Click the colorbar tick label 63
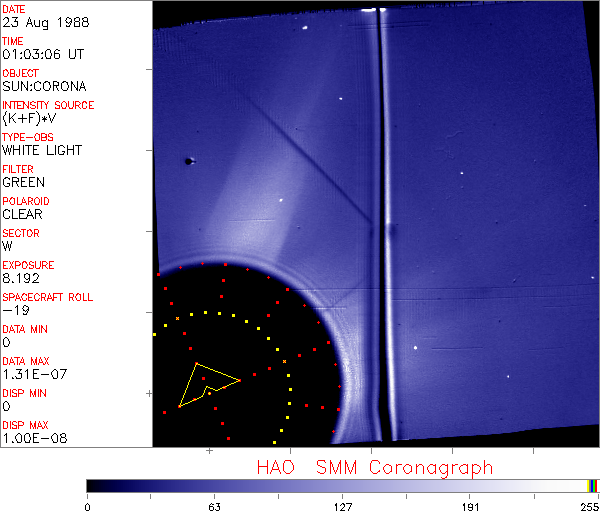This screenshot has height=512, width=600. tap(214, 505)
